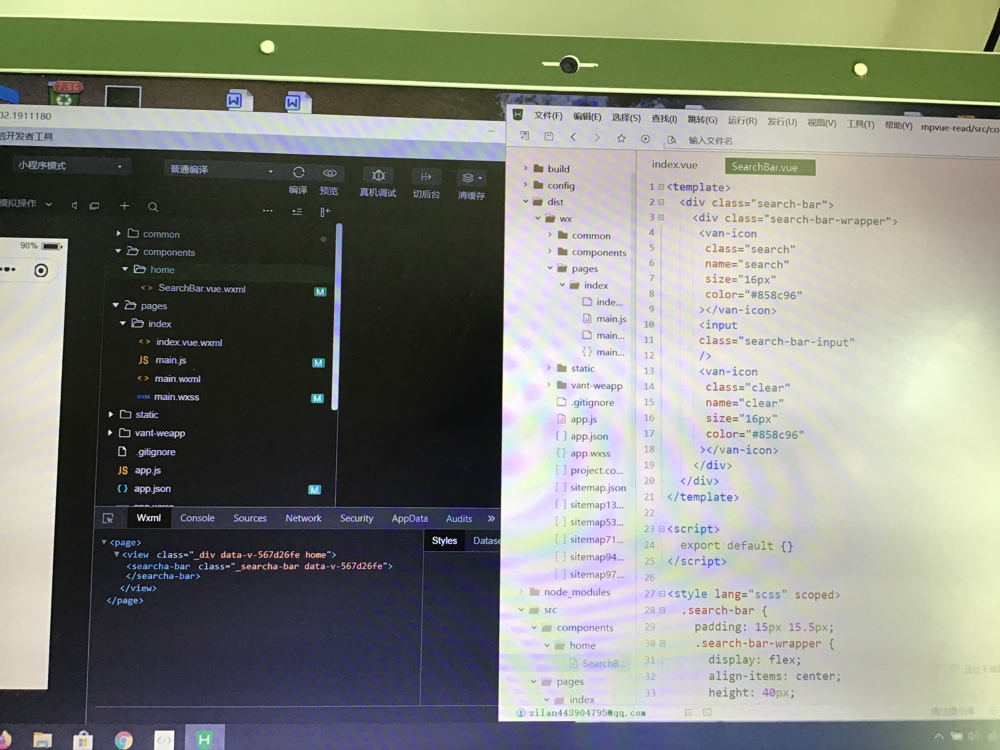Collapse the components folder in devtools tree
The height and width of the screenshot is (750, 1000).
(118, 251)
